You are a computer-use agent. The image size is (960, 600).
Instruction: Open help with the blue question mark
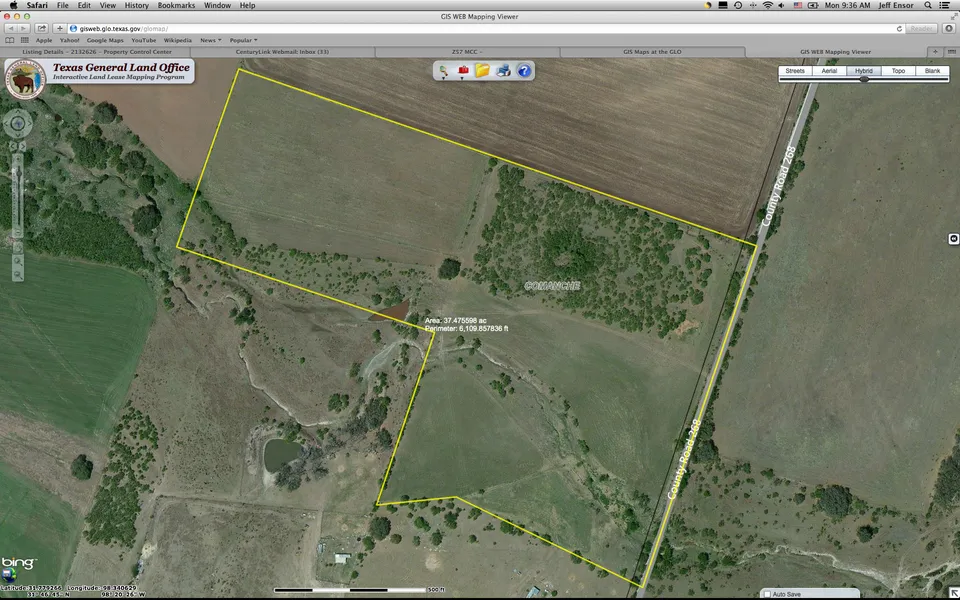coord(524,70)
